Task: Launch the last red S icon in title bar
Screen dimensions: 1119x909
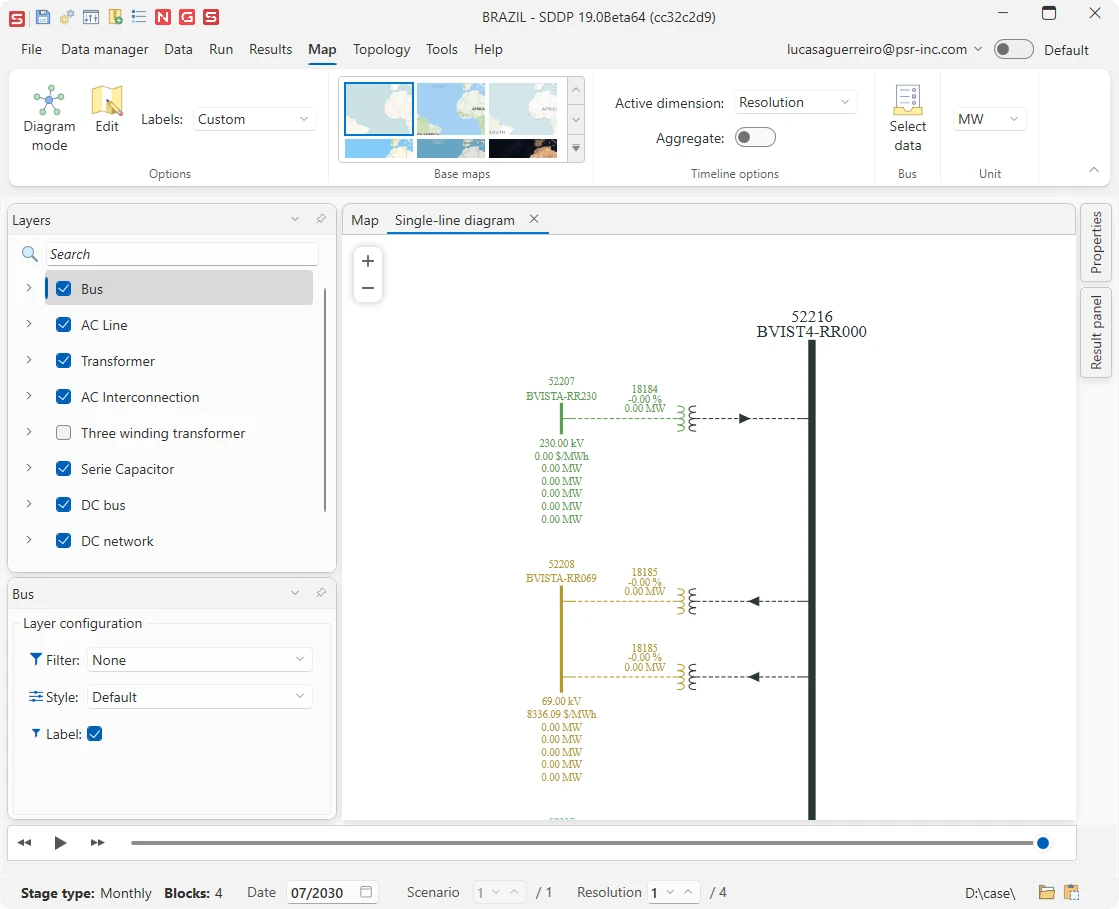Action: point(211,17)
